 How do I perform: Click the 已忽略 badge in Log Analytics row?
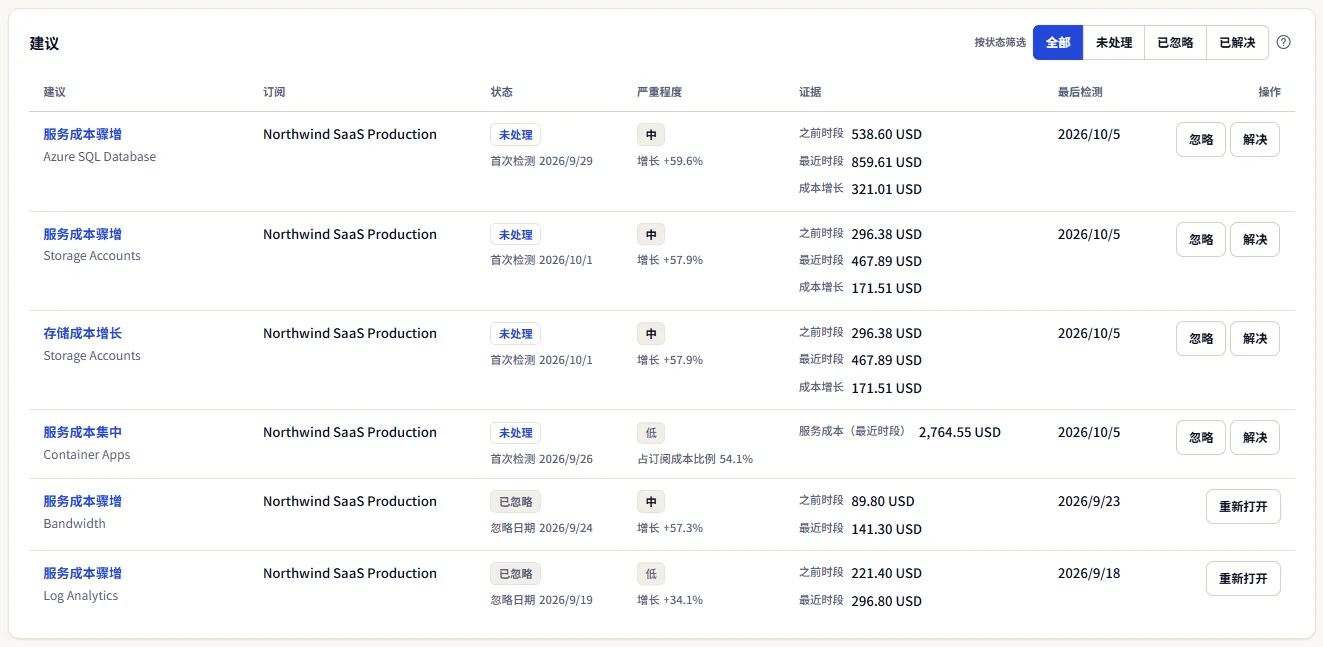point(515,574)
